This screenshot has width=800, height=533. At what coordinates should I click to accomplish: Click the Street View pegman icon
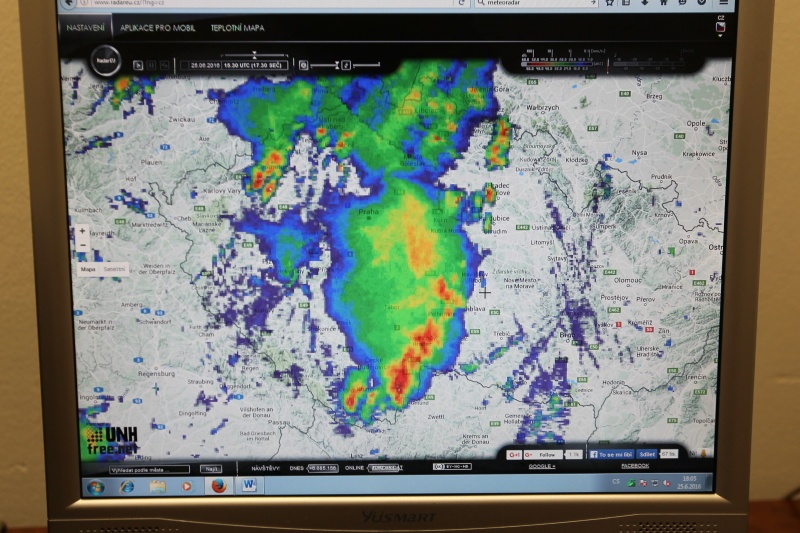tap(704, 453)
